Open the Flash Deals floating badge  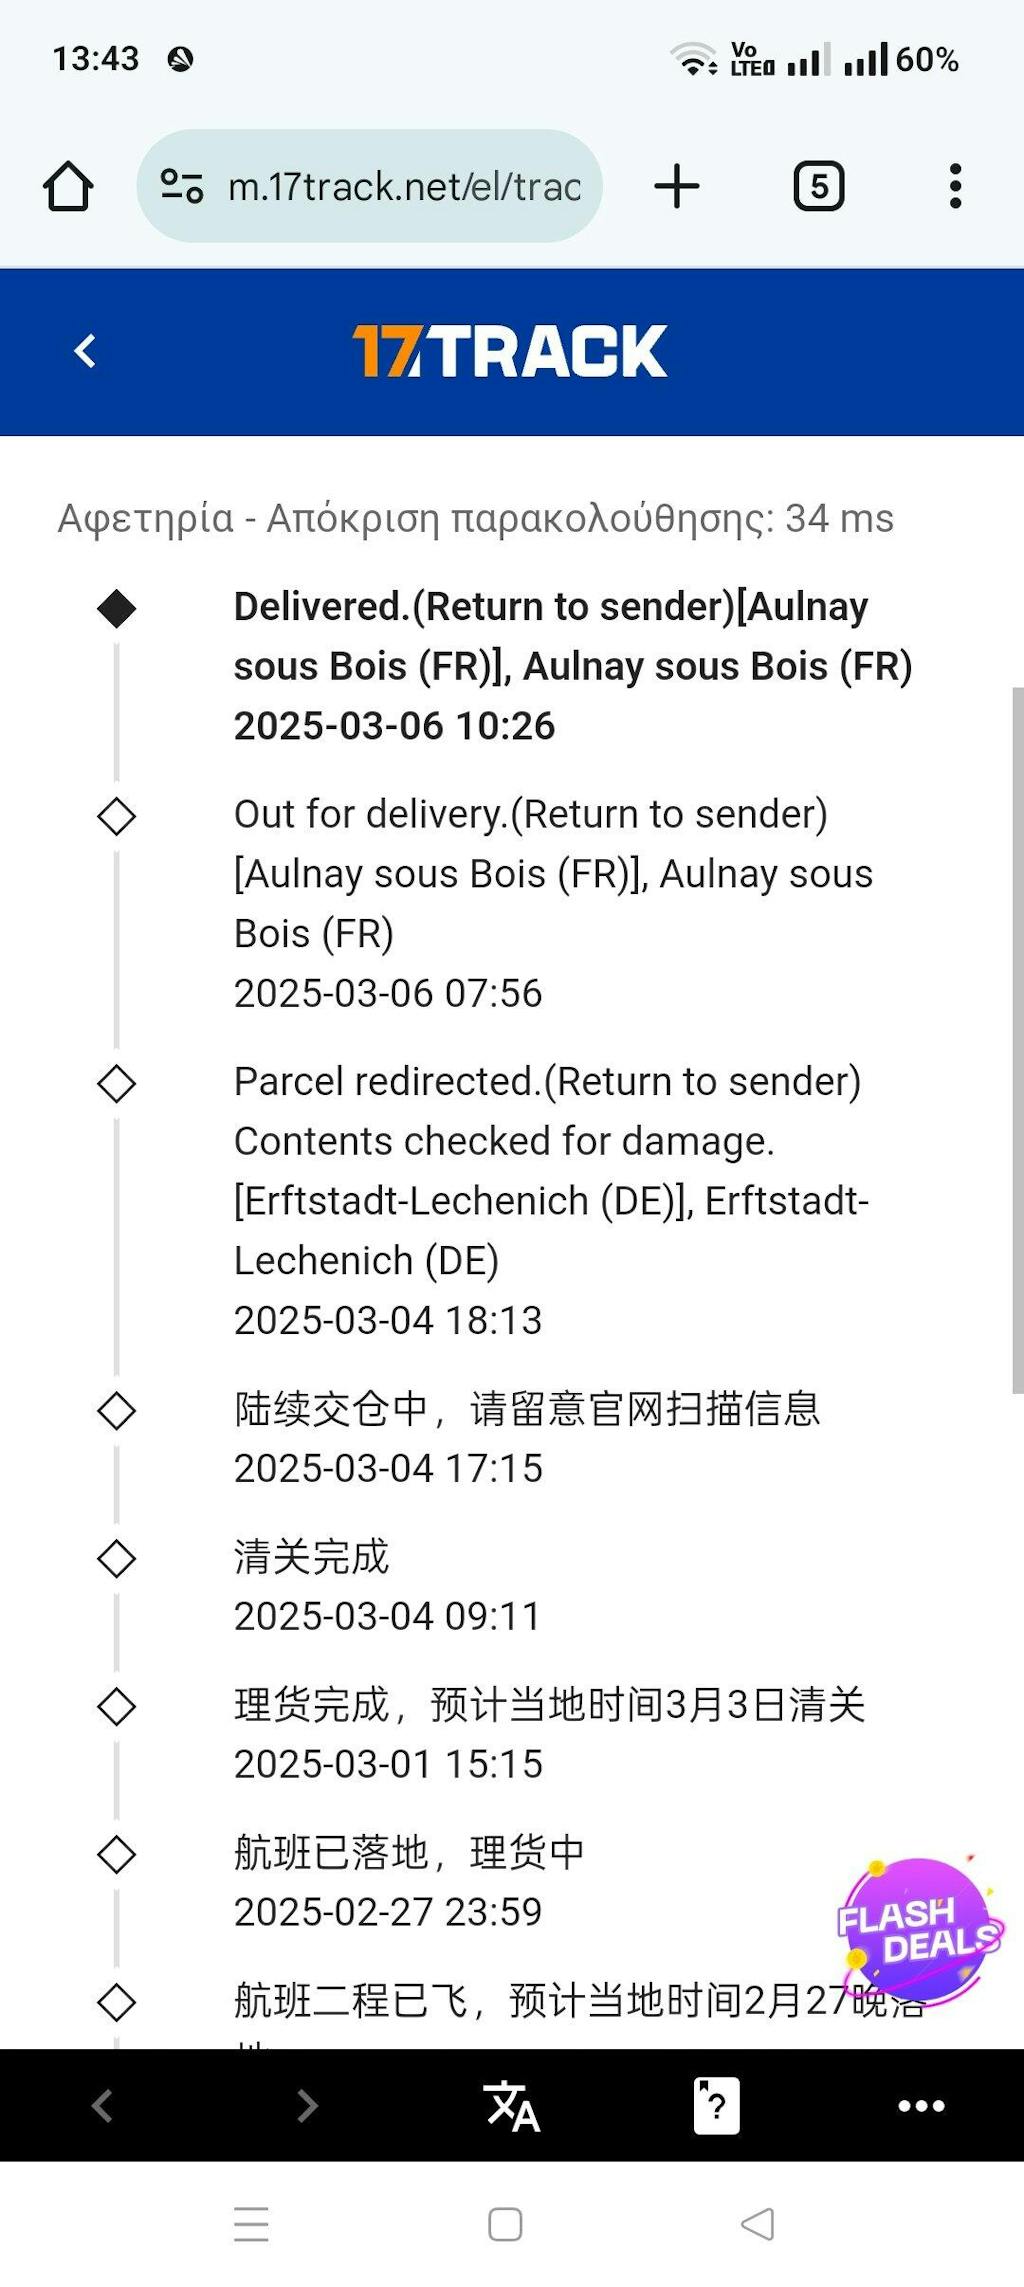(918, 1931)
